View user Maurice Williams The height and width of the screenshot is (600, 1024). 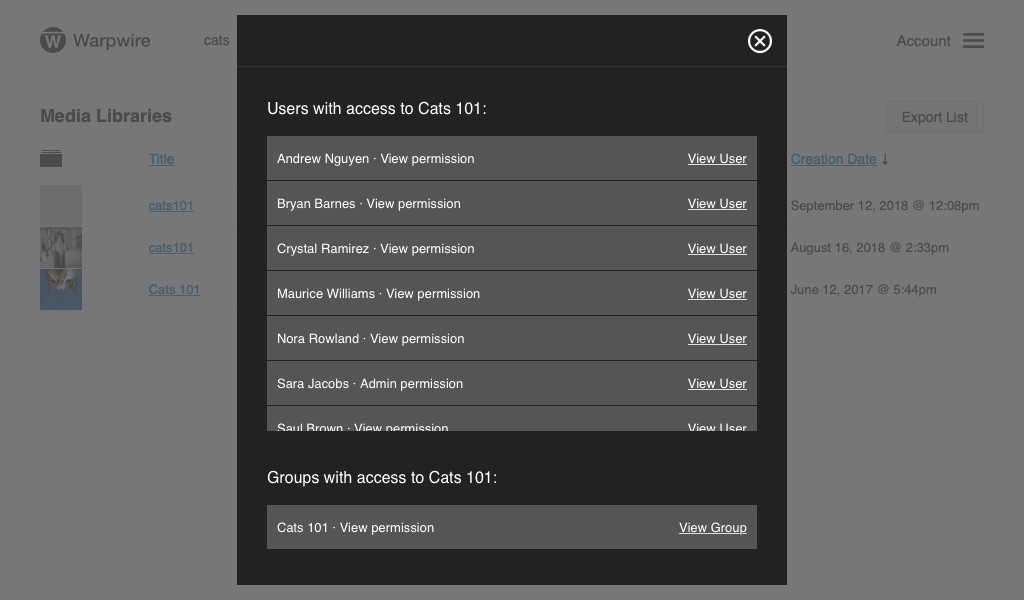[717, 294]
